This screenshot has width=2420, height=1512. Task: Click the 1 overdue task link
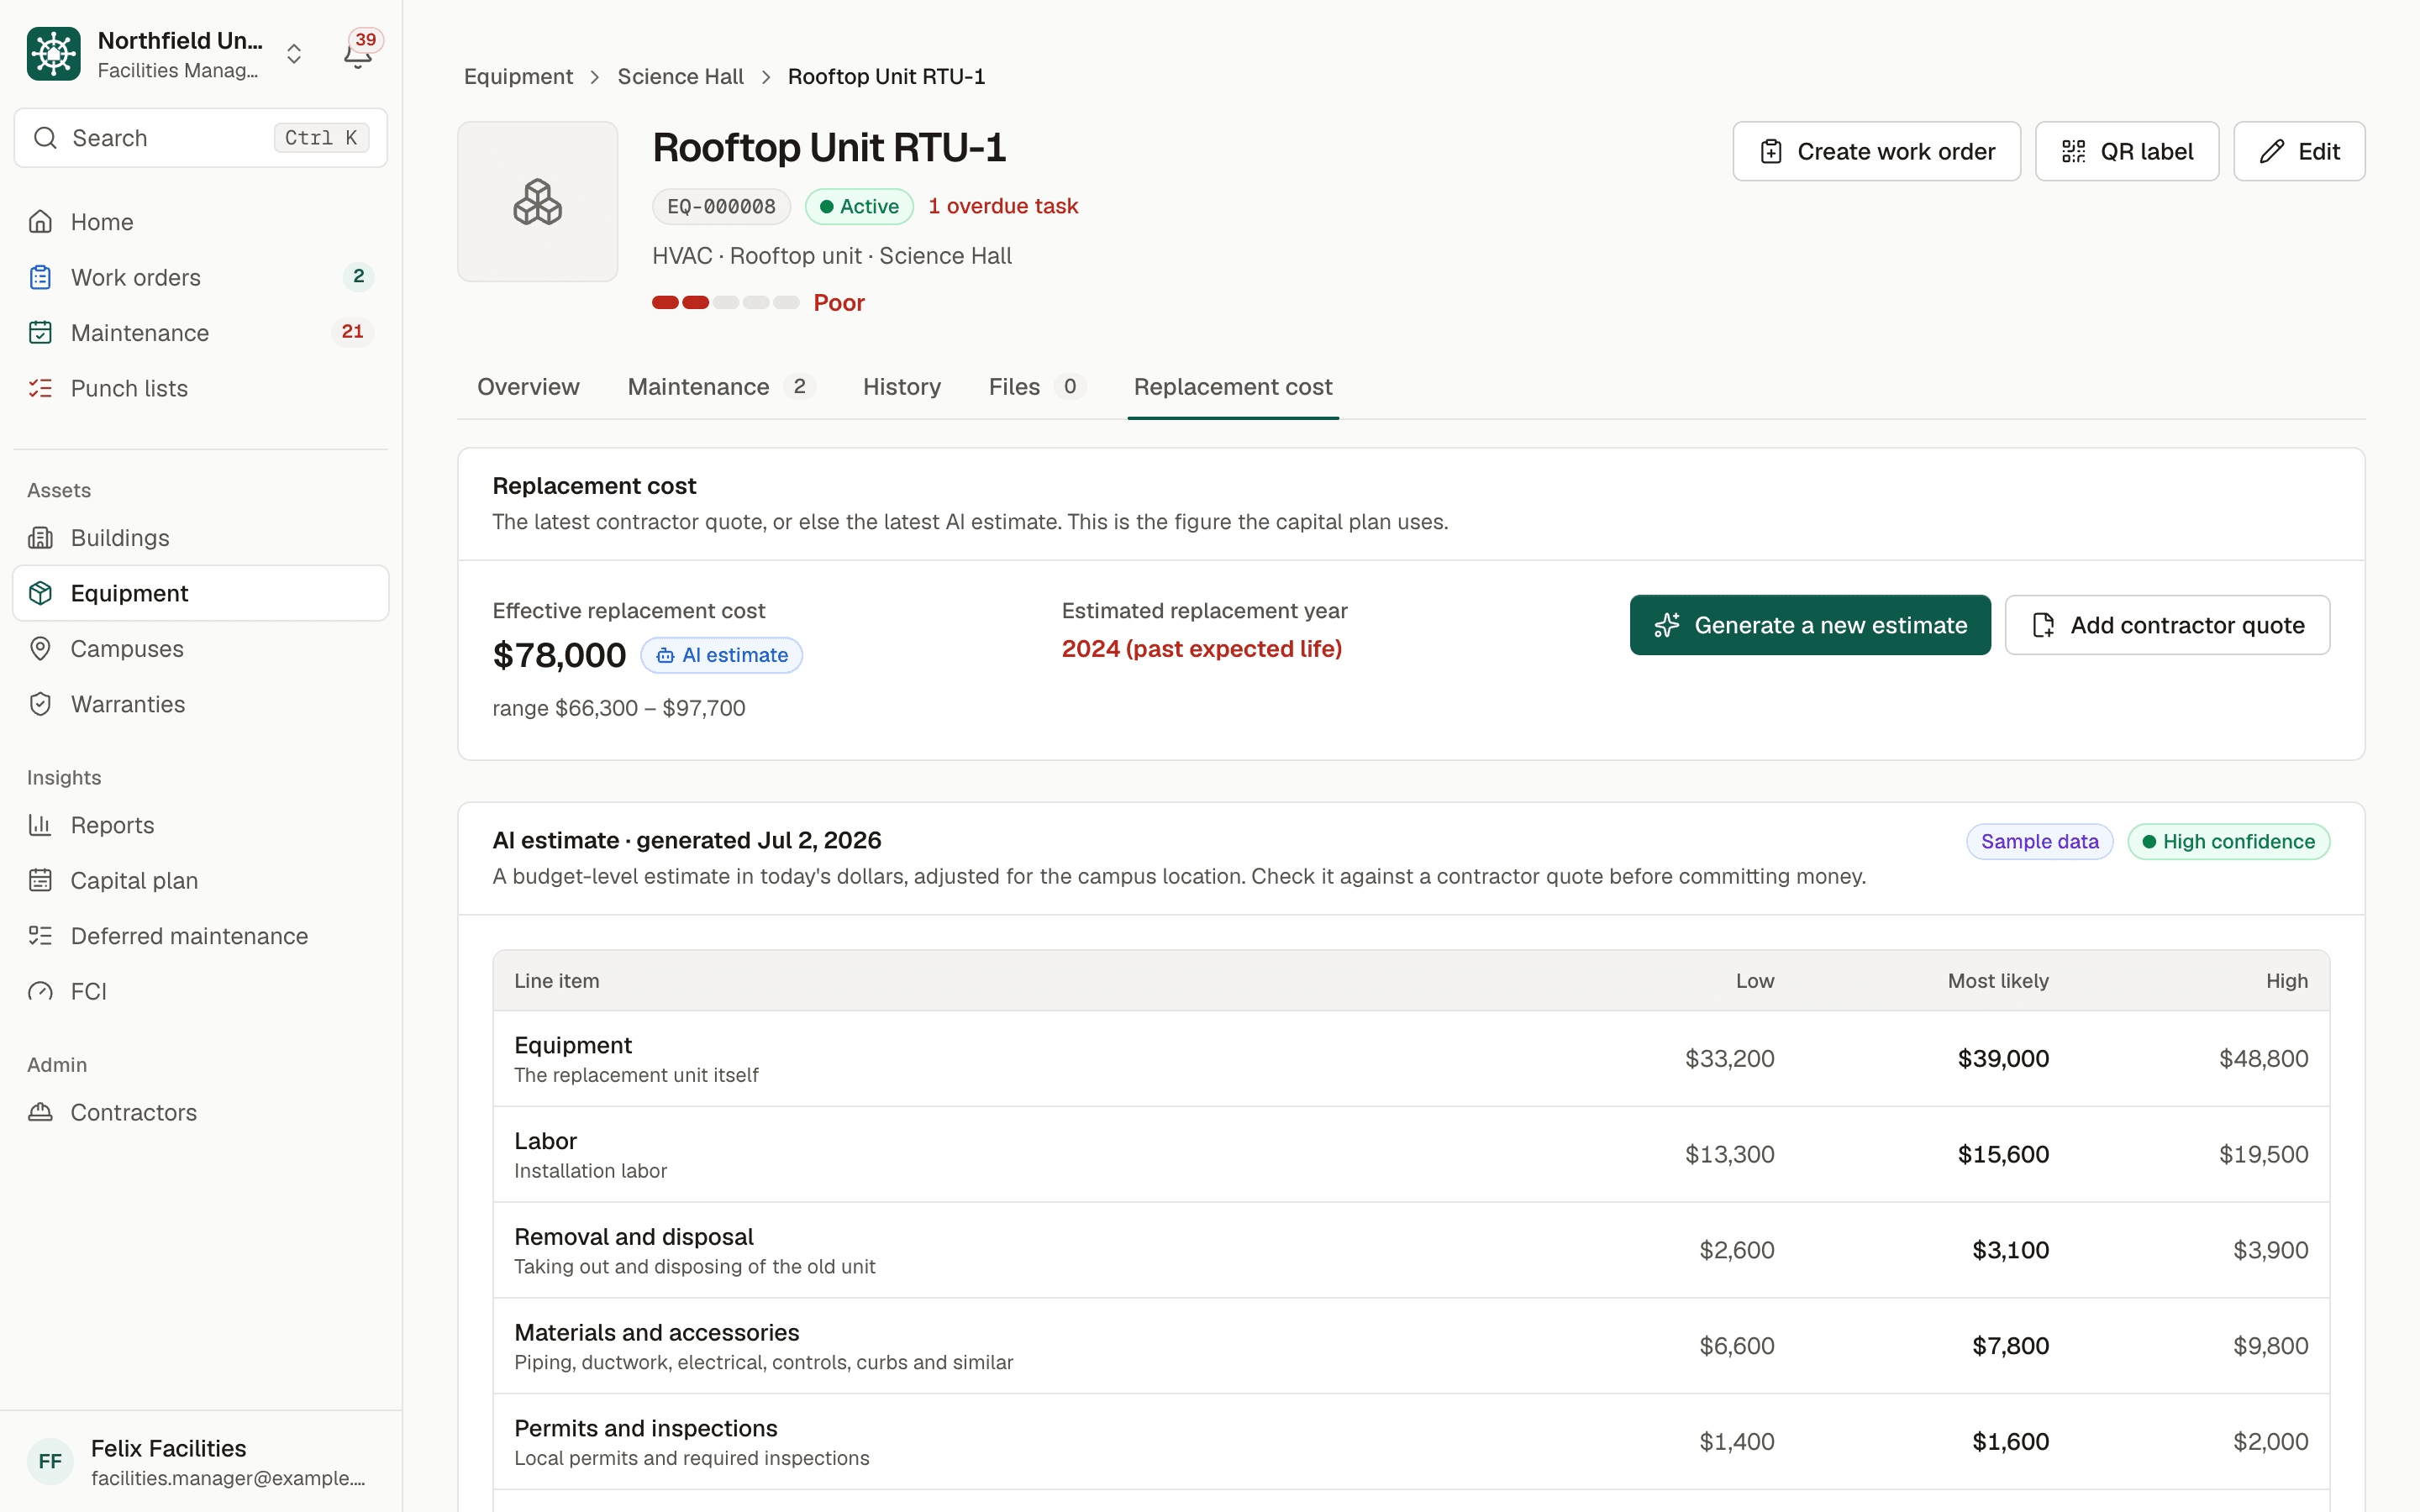pyautogui.click(x=1003, y=206)
